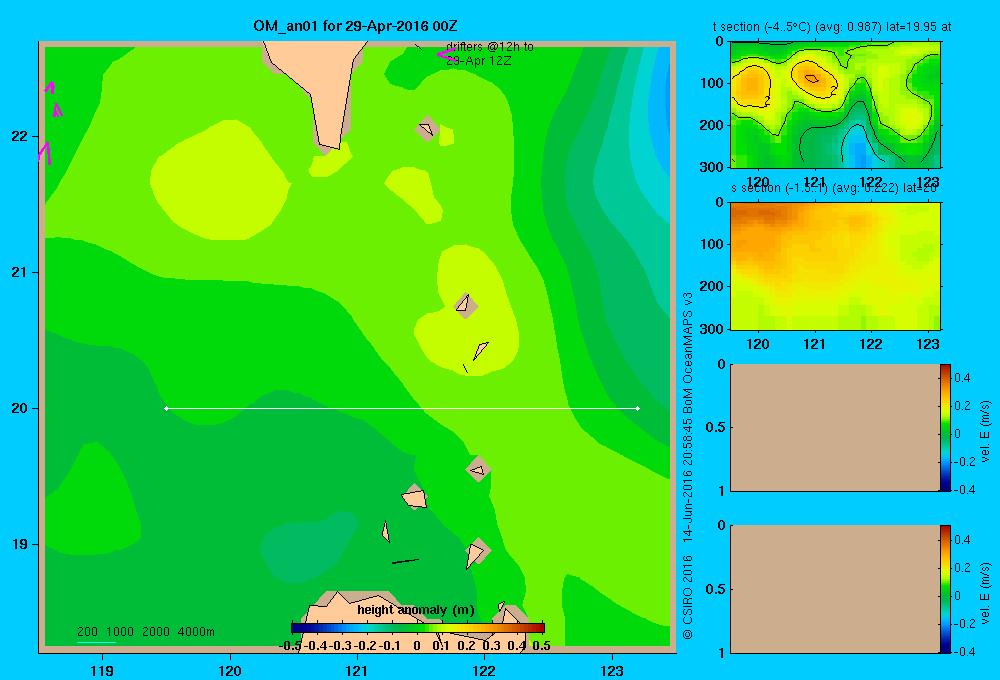Image resolution: width=1000 pixels, height=680 pixels.
Task: Click longitude label "119" on main map axis
Action: [102, 670]
